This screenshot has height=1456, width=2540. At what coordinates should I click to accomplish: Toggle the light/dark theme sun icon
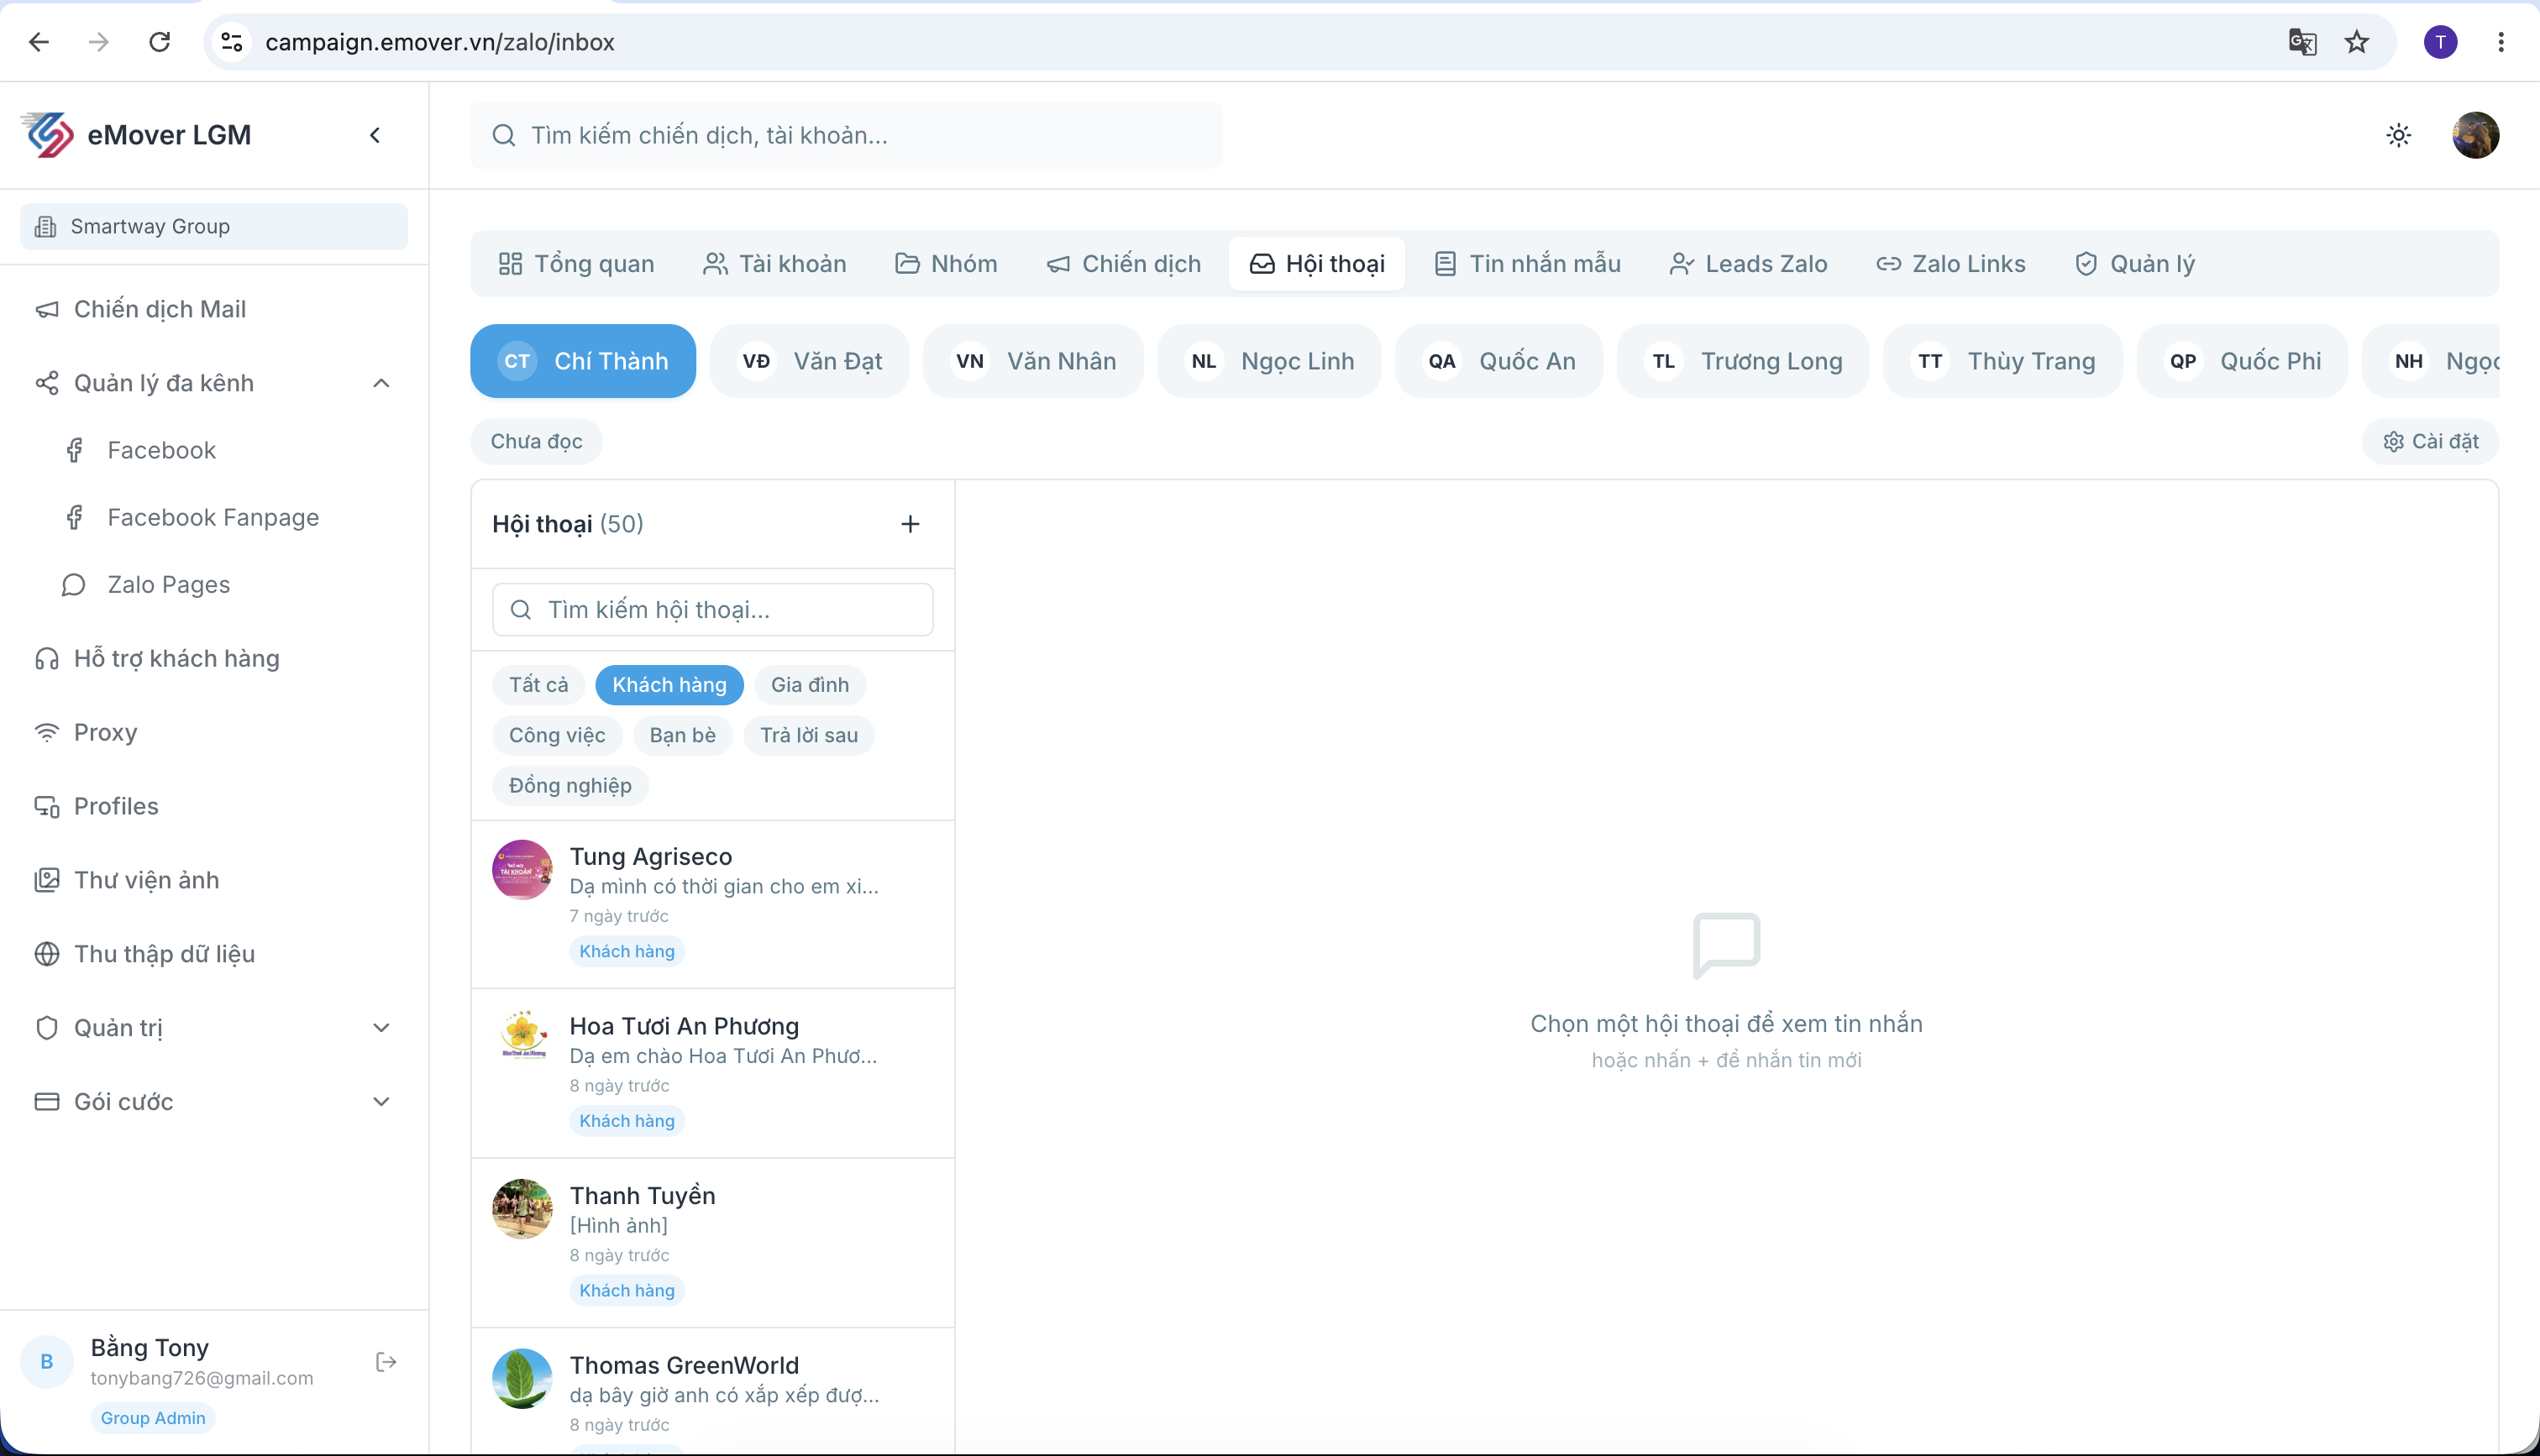(x=2398, y=135)
